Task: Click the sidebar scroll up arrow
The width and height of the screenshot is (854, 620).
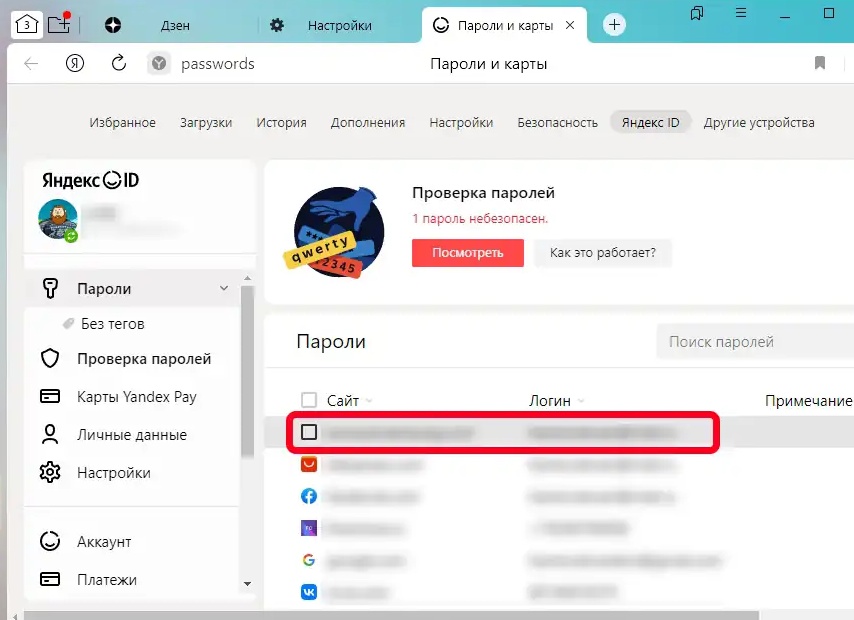Action: tap(247, 278)
